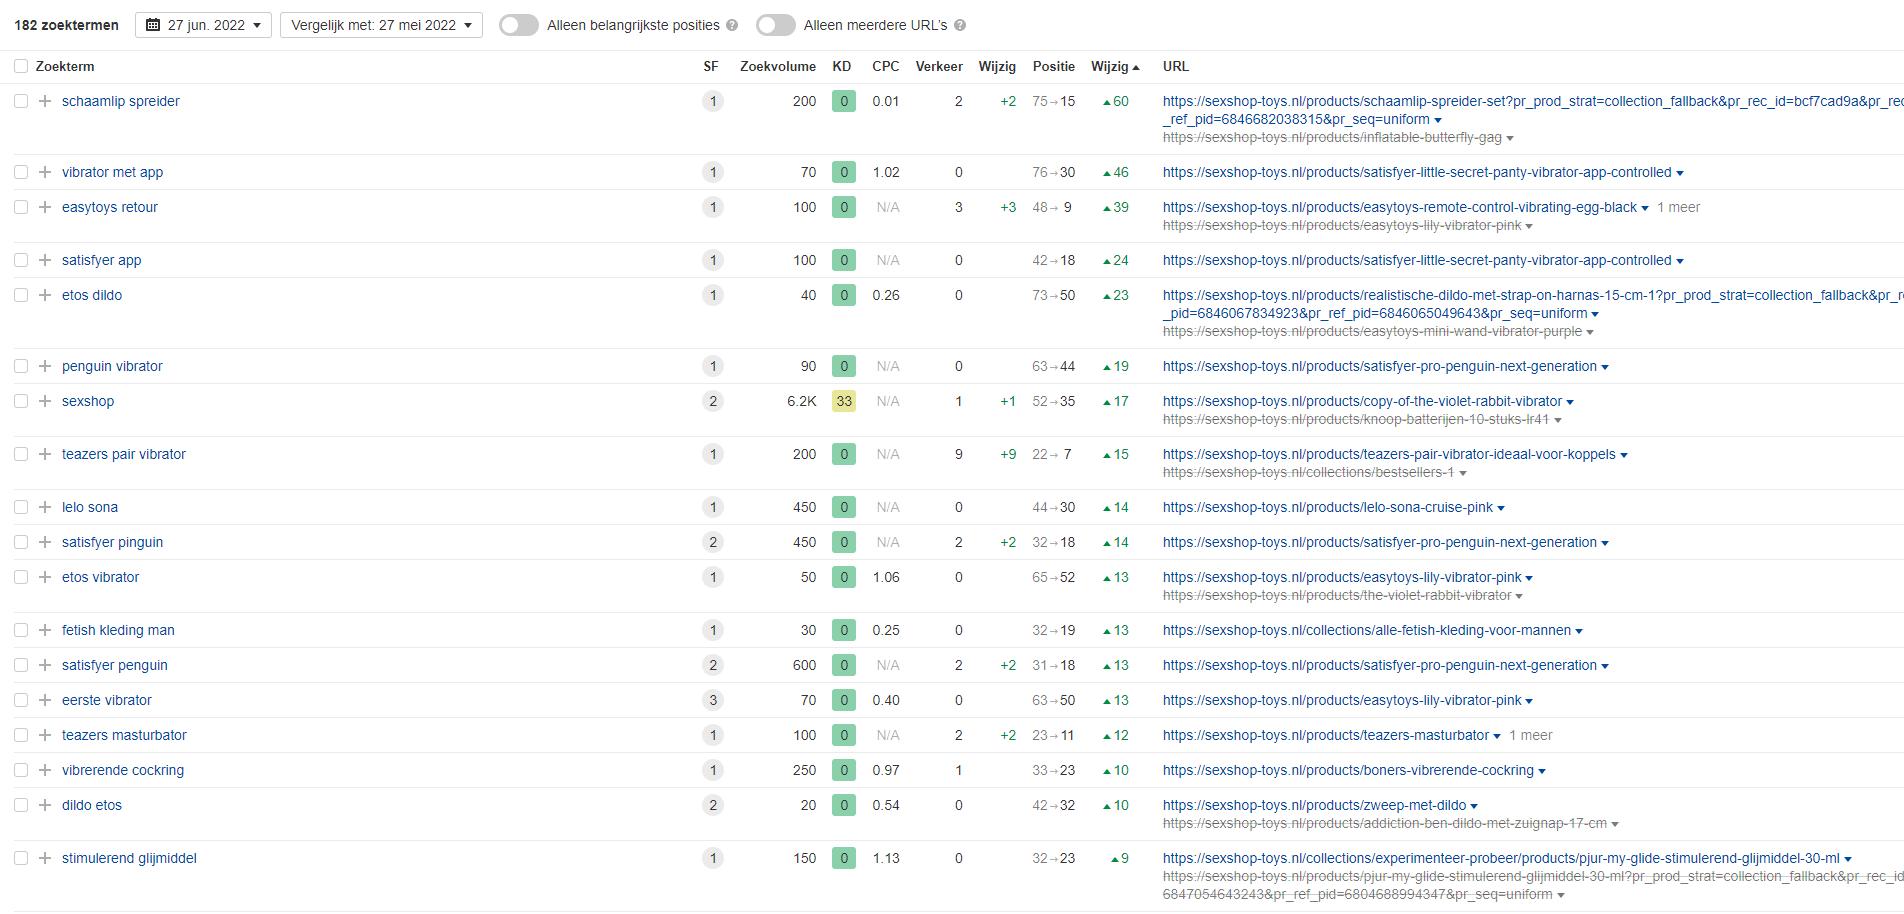Open caret menu for alle-fetish-kleding-voor-mannen URL
This screenshot has height=914, width=1904.
1579,631
